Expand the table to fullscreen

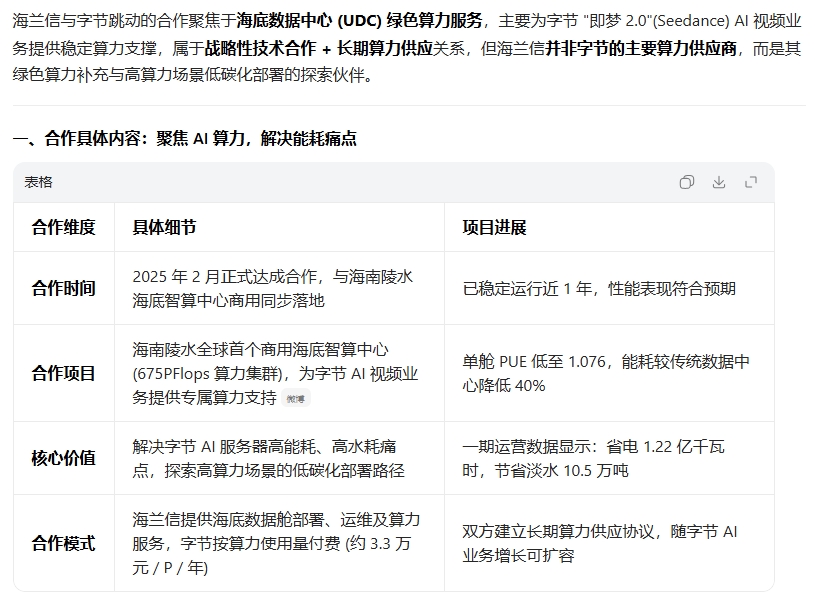coord(751,182)
